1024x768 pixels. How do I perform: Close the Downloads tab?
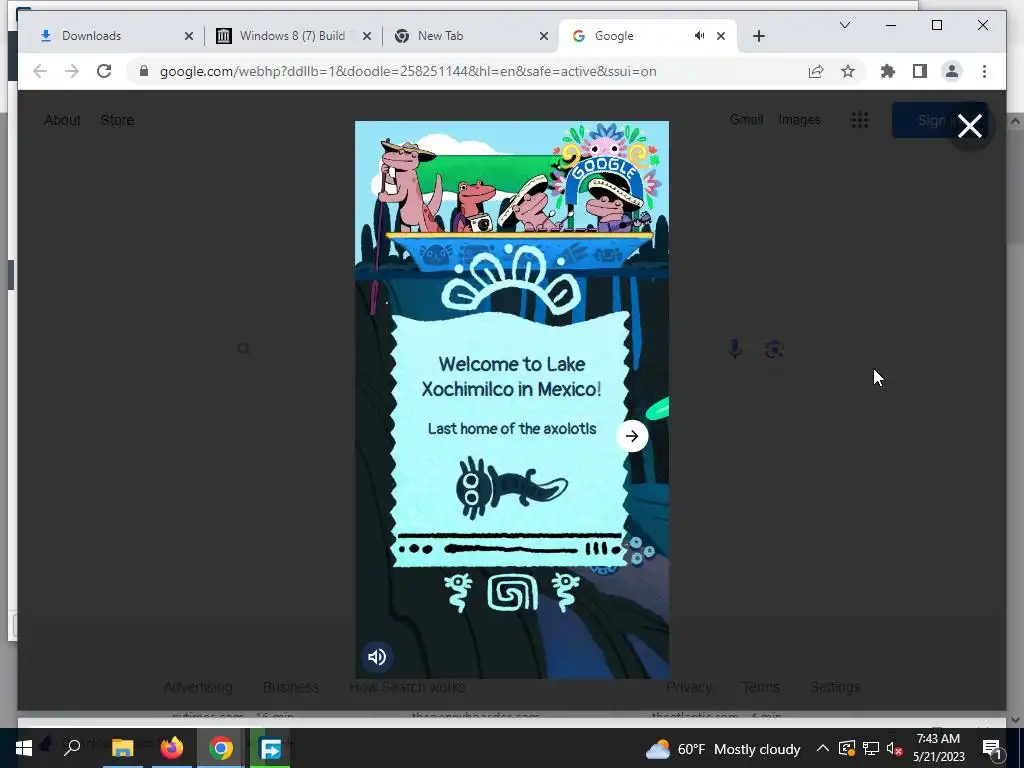coord(189,36)
